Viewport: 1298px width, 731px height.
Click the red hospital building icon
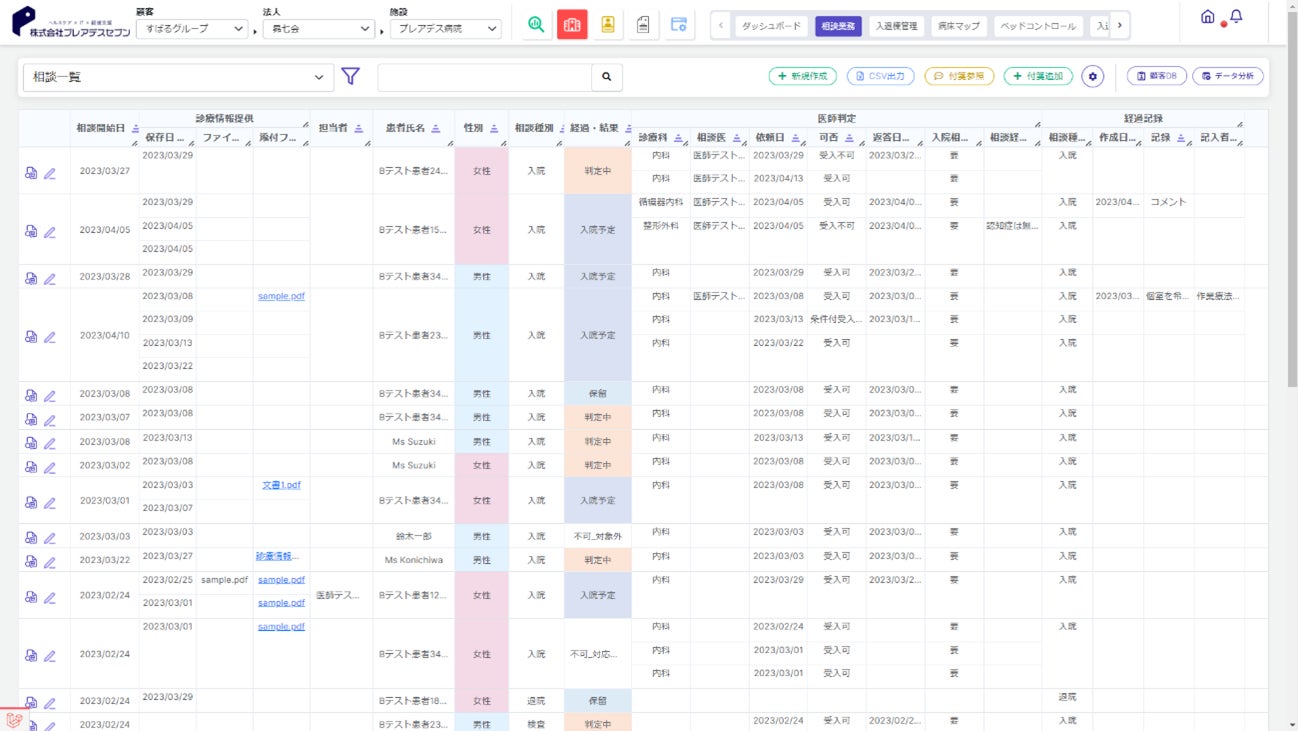pos(572,25)
